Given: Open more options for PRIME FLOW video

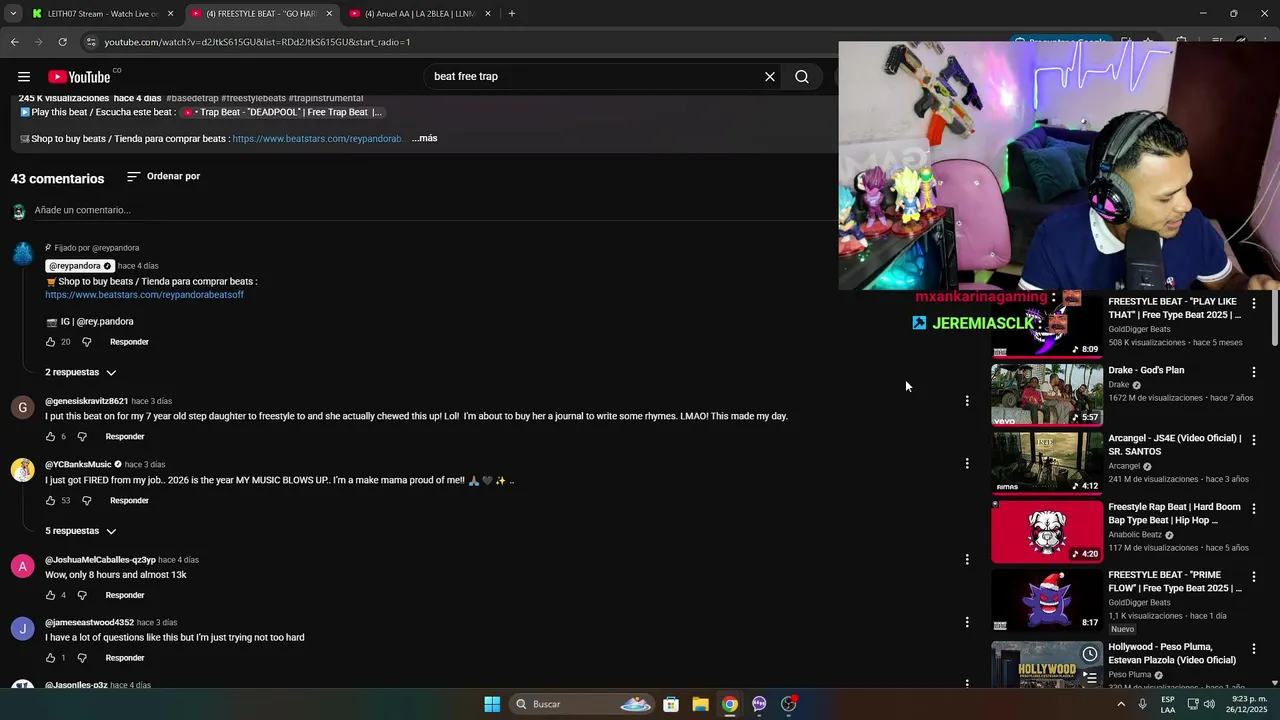Looking at the screenshot, I should click(x=1254, y=577).
